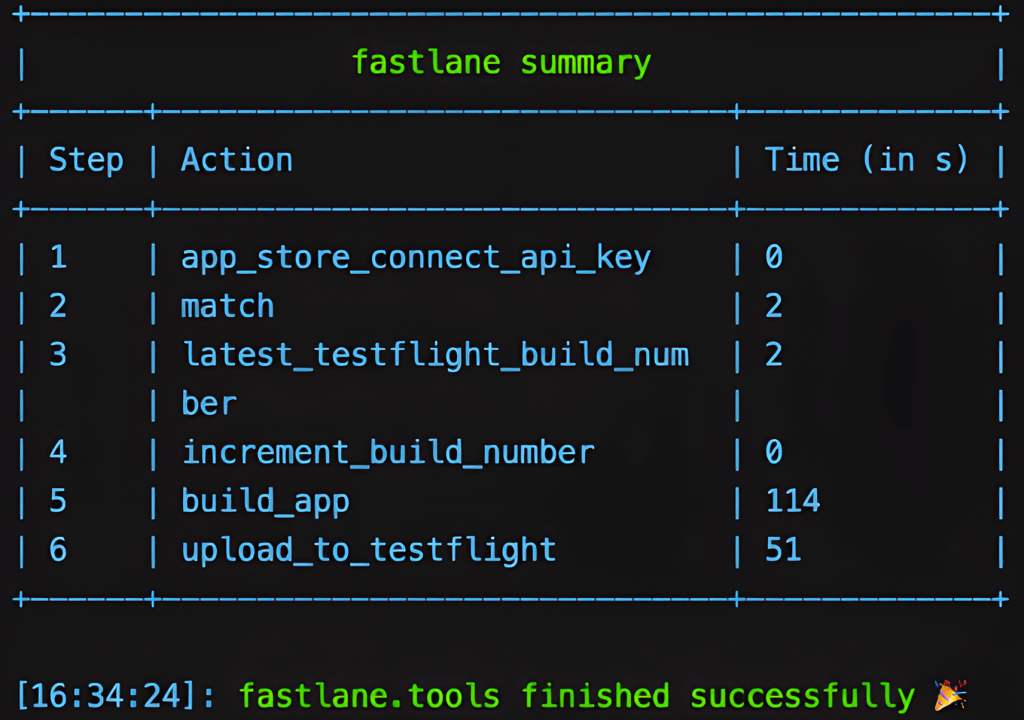This screenshot has height=720, width=1024.
Task: Click the 'fastlane summary' title text
Action: coord(501,62)
